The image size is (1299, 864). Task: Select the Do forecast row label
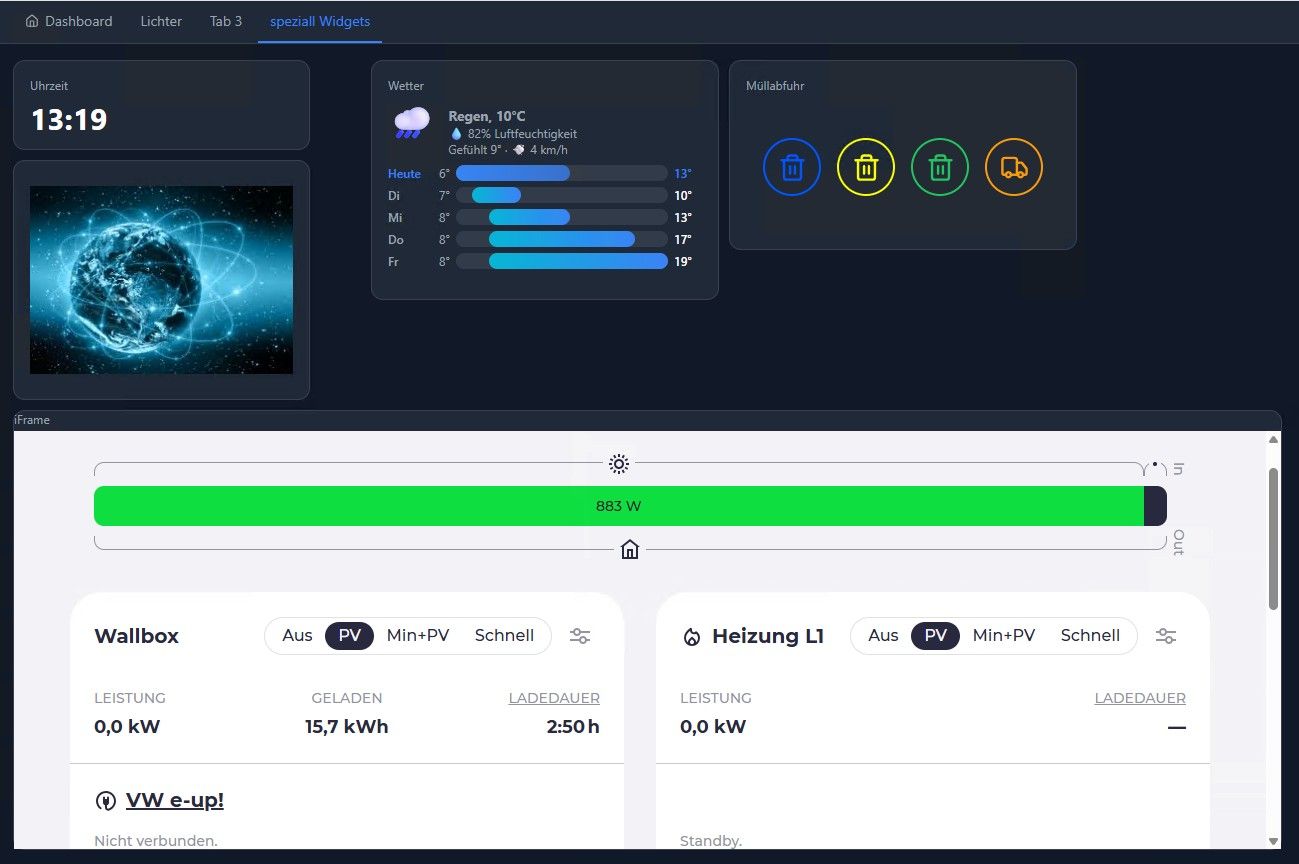click(x=396, y=239)
